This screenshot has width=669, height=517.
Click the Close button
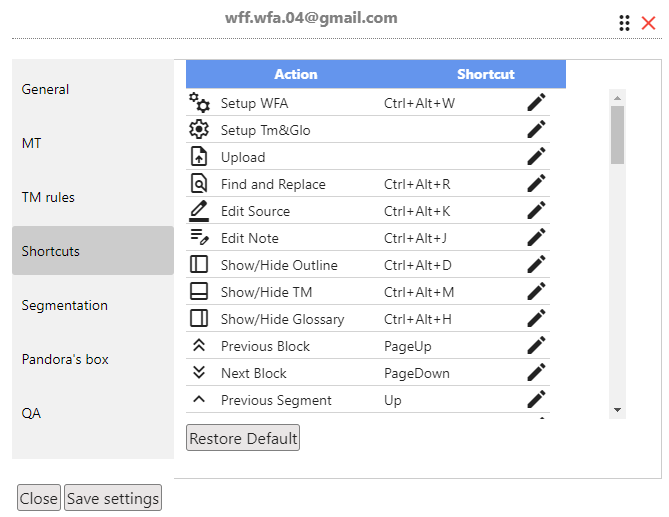(39, 498)
